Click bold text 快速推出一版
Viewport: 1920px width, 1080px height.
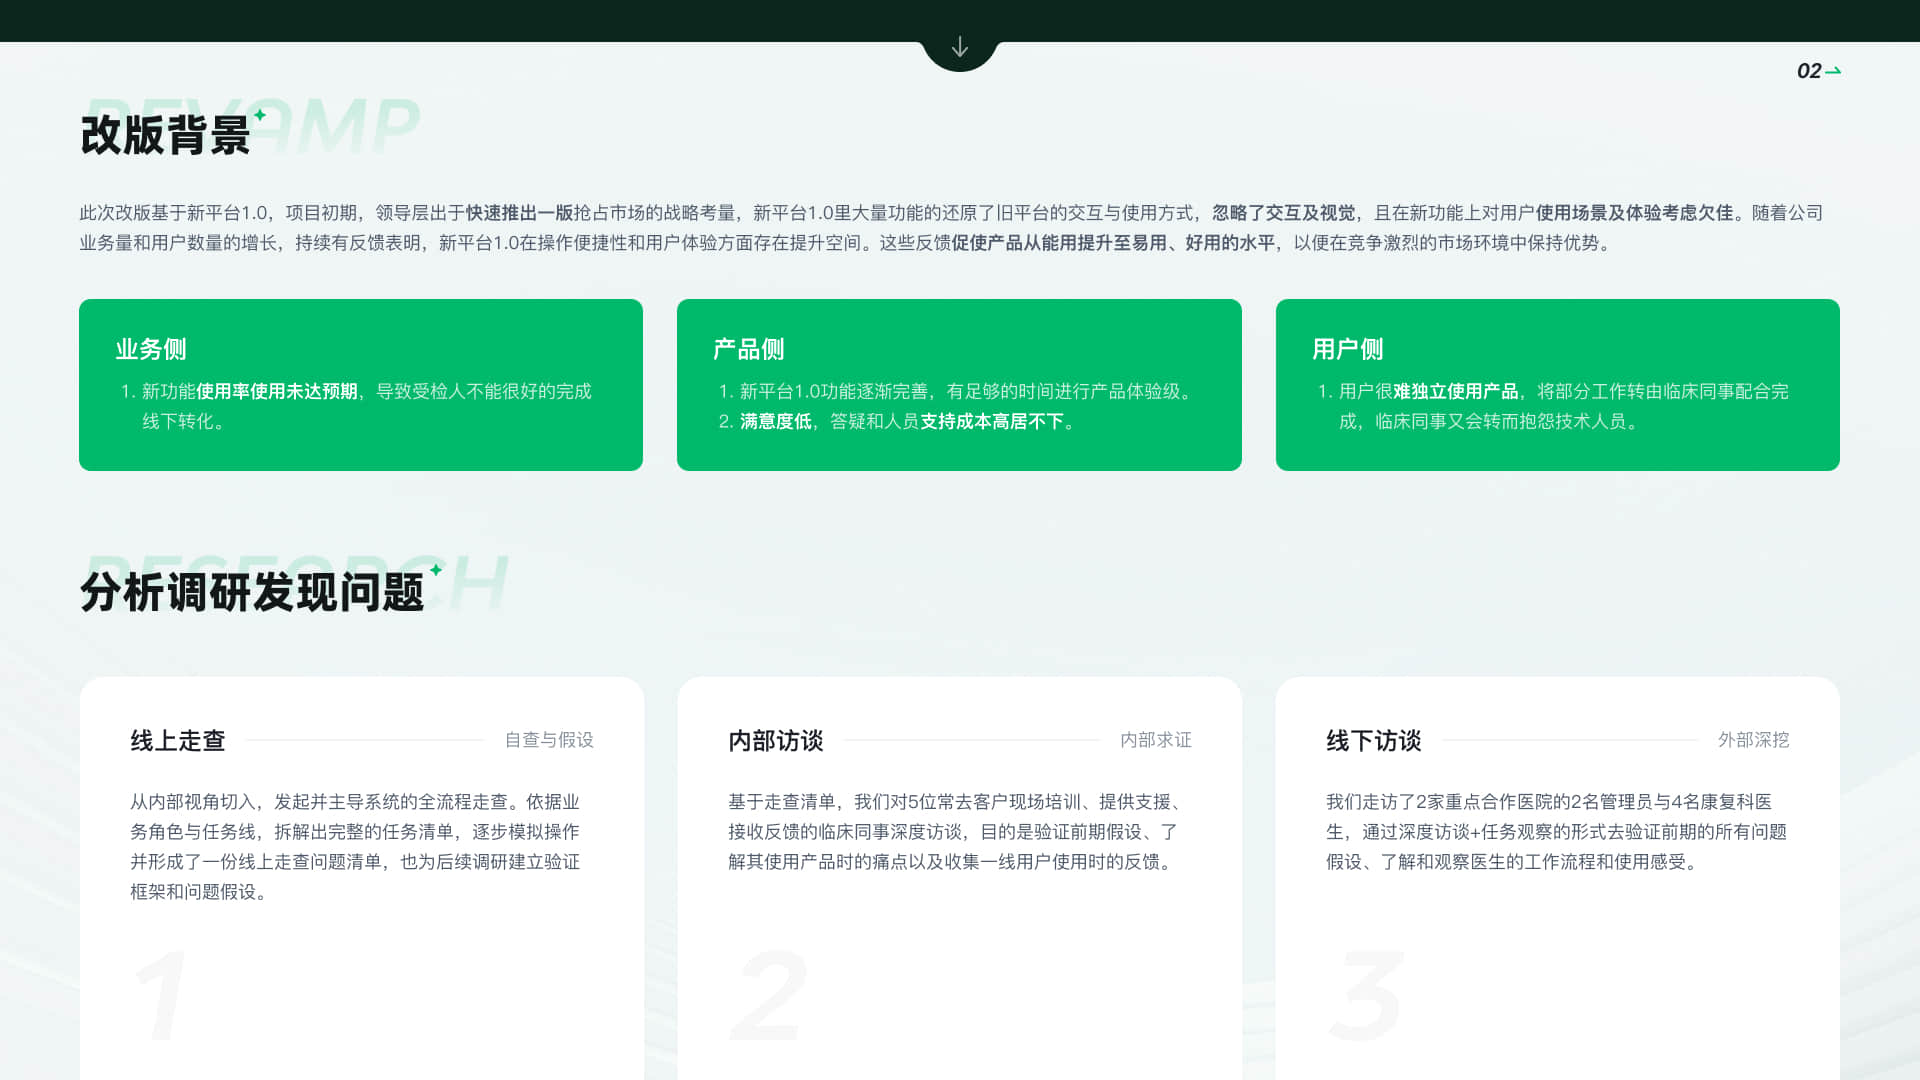pyautogui.click(x=520, y=213)
